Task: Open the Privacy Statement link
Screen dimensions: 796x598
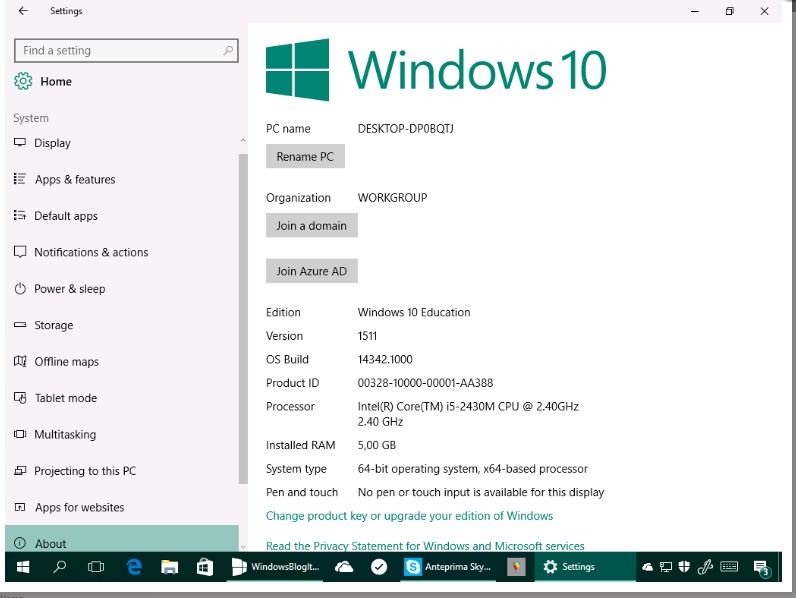Action: pyautogui.click(x=425, y=546)
